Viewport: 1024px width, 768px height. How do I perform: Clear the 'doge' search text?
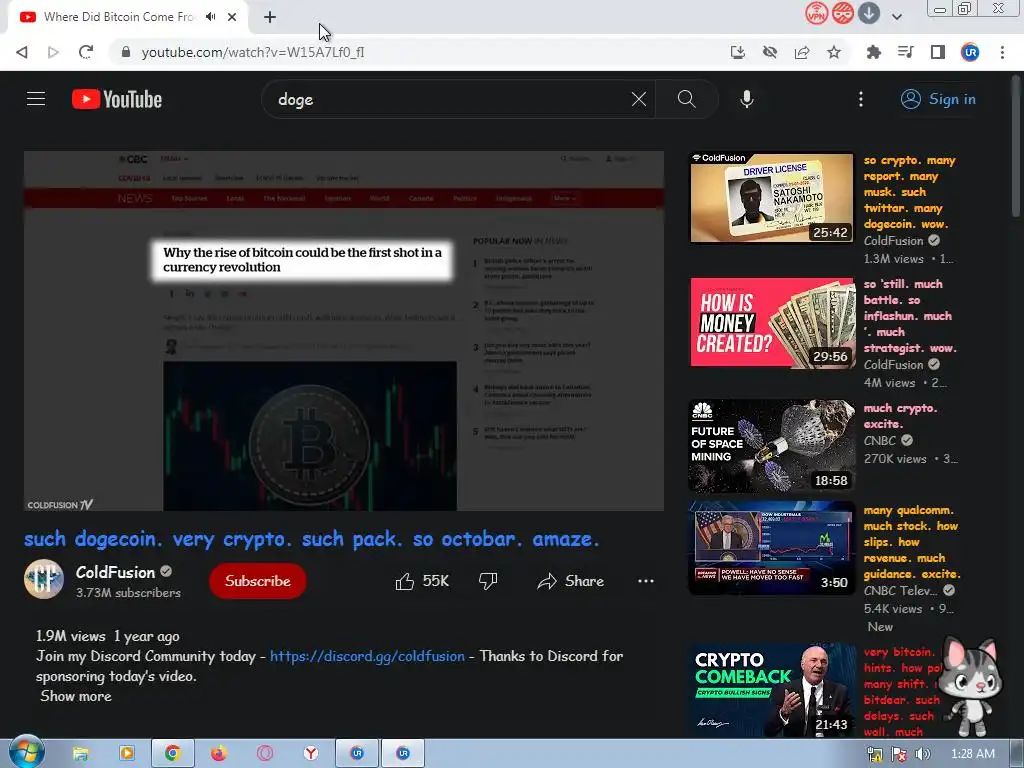[639, 99]
